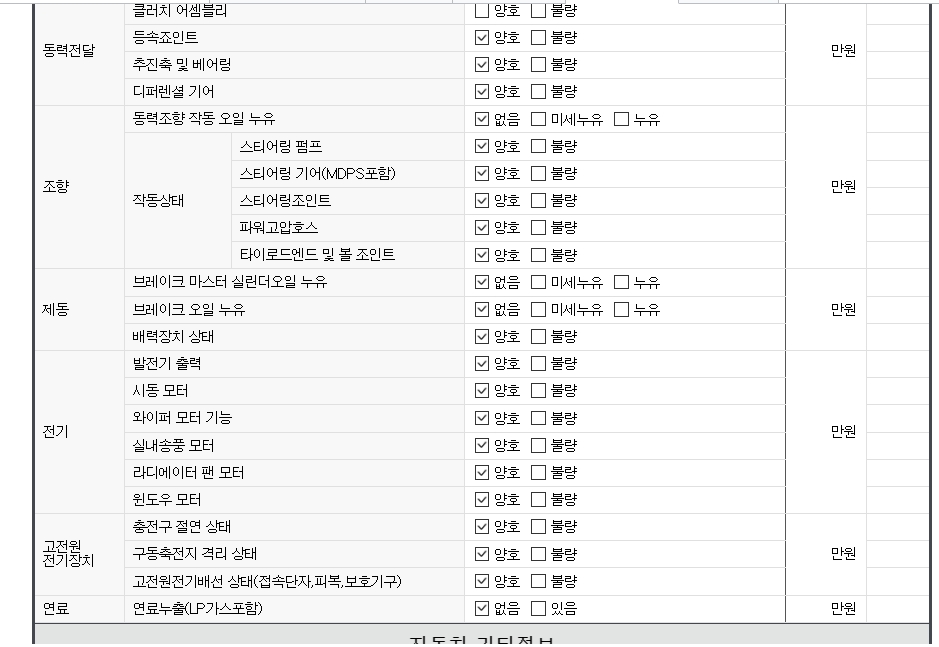Uncheck 양호 for 타이로드엔드 및 볼 조인트
Viewport: 939px width, 647px height.
point(482,255)
